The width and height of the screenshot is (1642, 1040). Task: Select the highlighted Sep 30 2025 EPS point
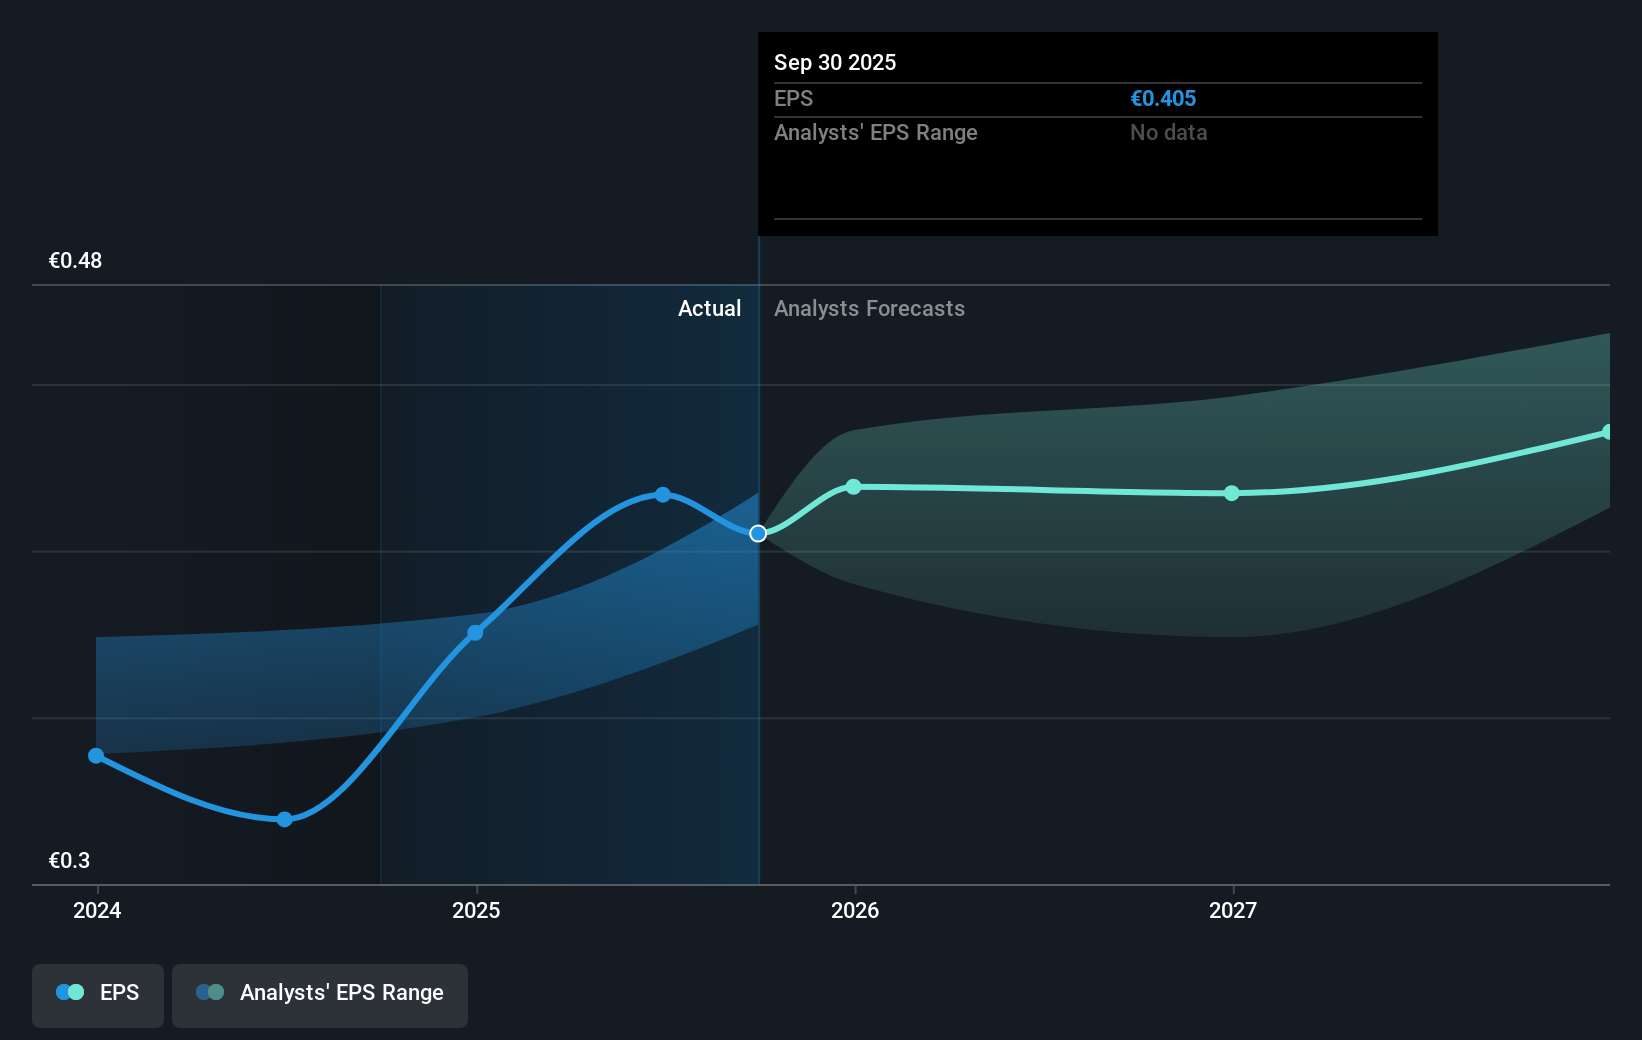(x=758, y=533)
